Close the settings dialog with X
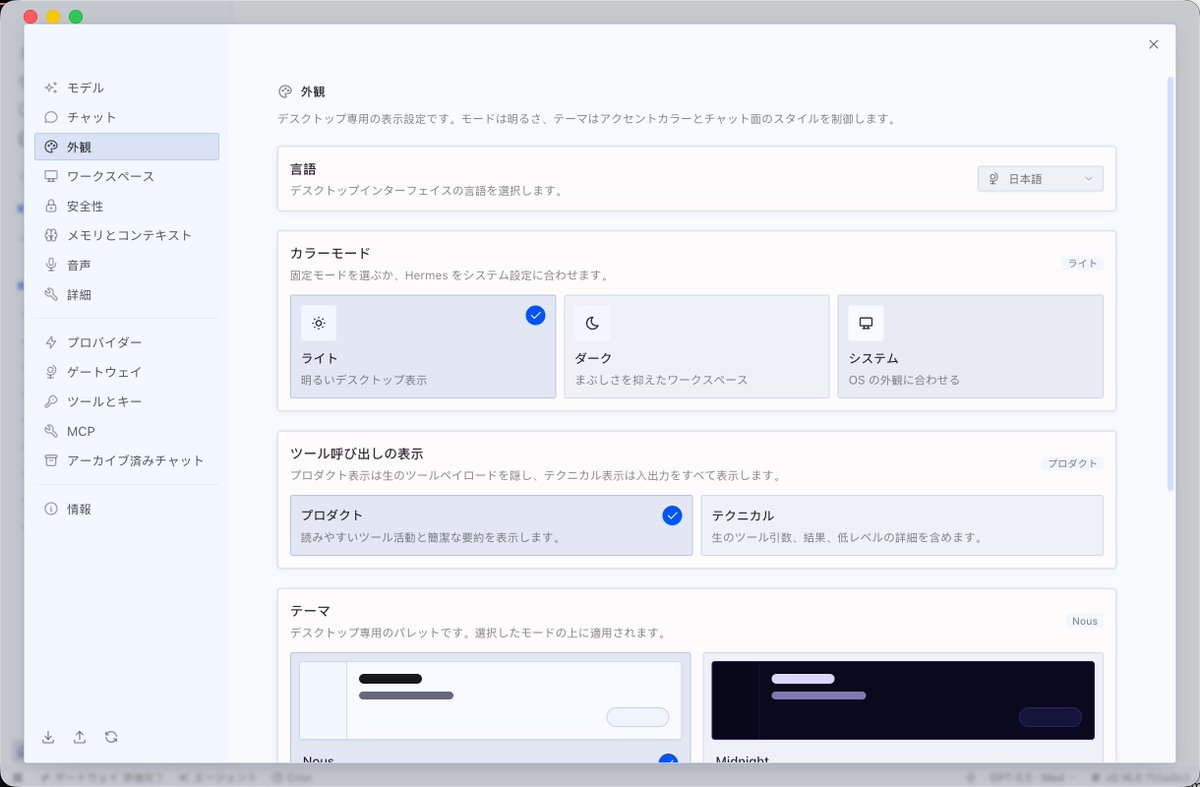This screenshot has width=1200, height=787. [1154, 44]
